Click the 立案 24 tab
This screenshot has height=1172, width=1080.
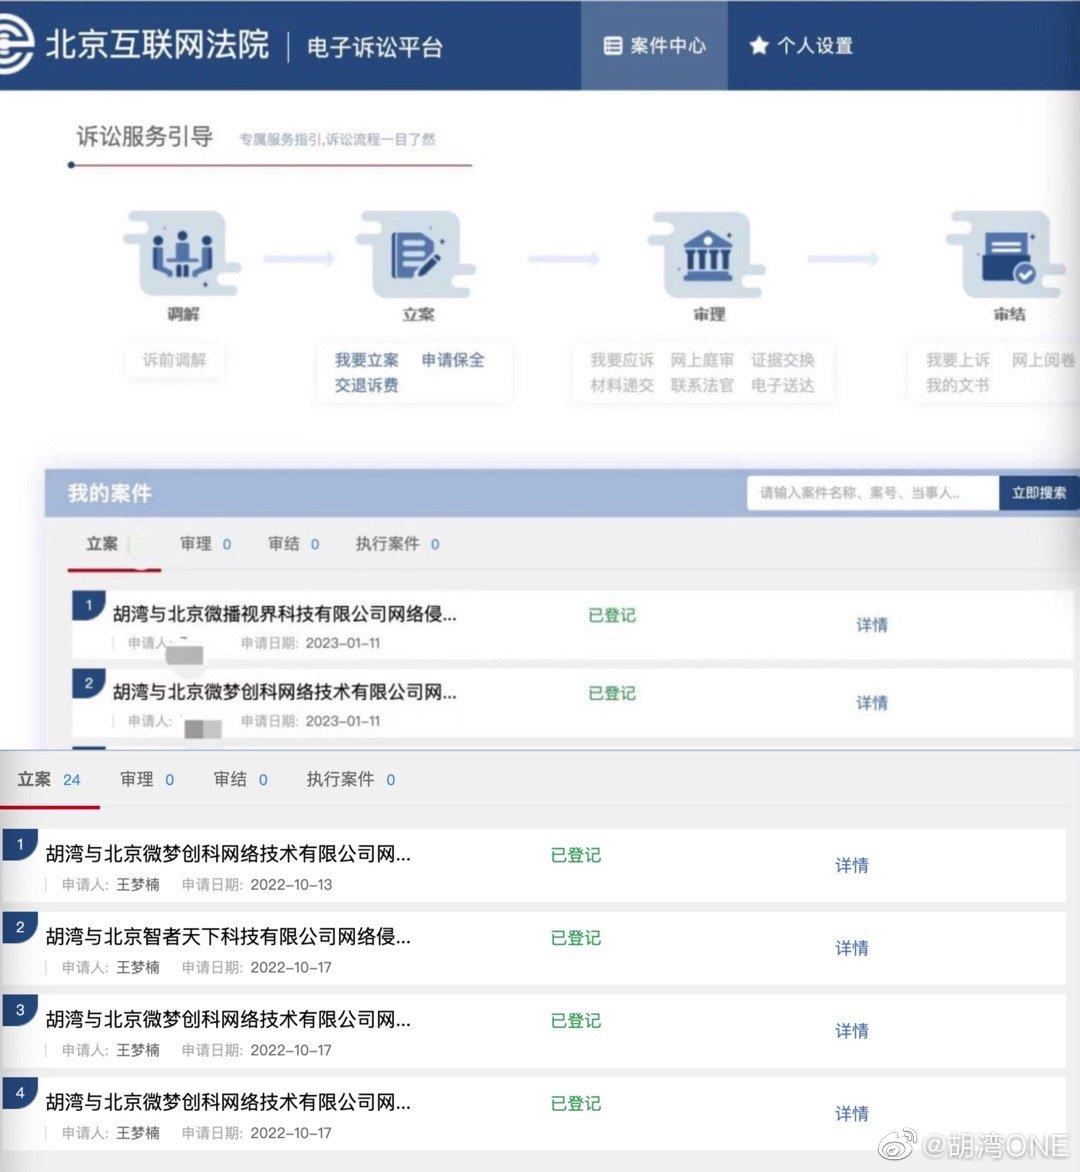tap(48, 779)
